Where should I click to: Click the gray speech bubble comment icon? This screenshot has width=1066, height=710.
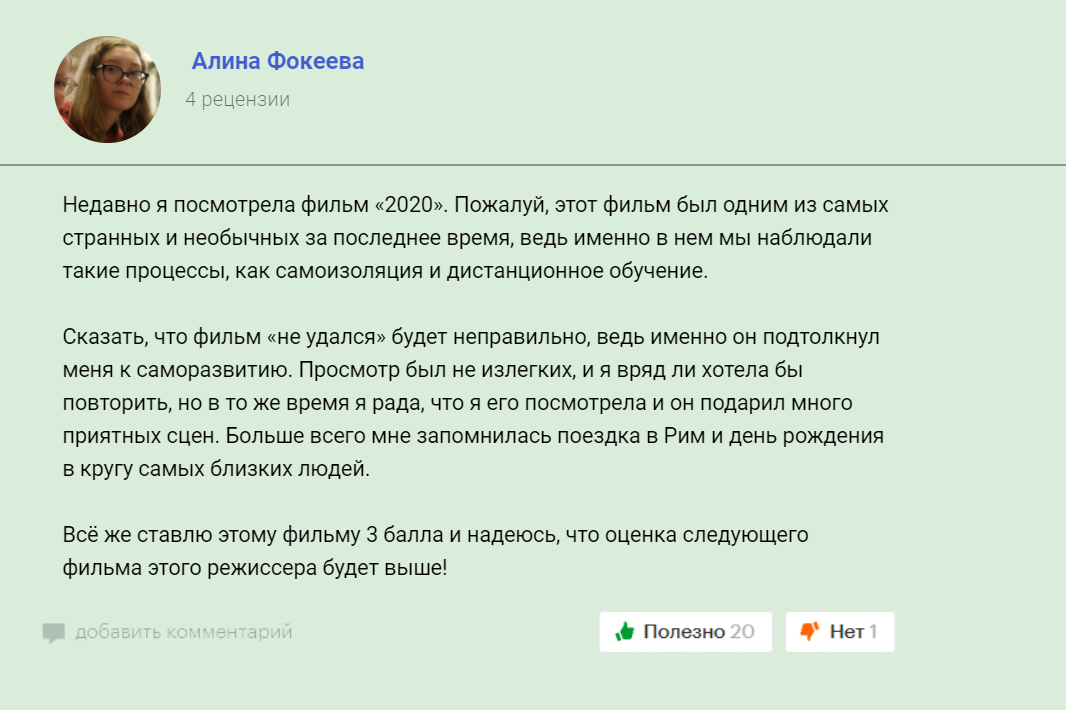tap(54, 633)
